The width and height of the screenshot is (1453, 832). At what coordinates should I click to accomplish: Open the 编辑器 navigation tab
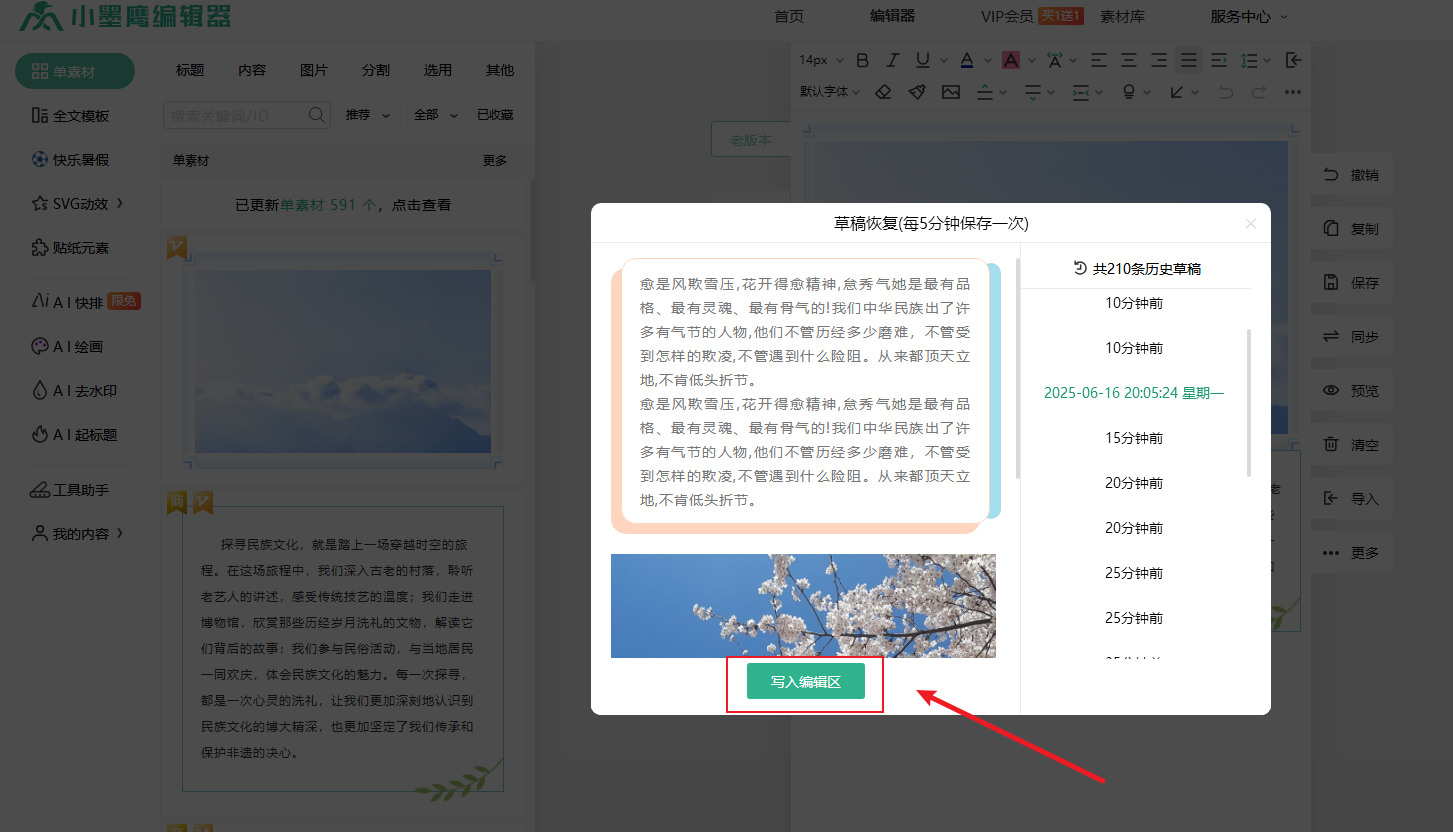892,16
